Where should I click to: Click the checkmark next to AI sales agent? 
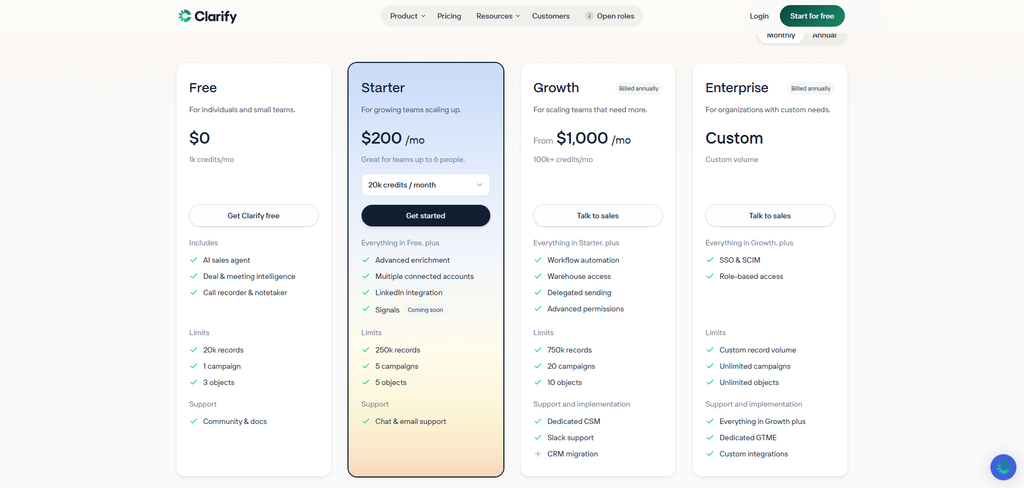click(194, 260)
